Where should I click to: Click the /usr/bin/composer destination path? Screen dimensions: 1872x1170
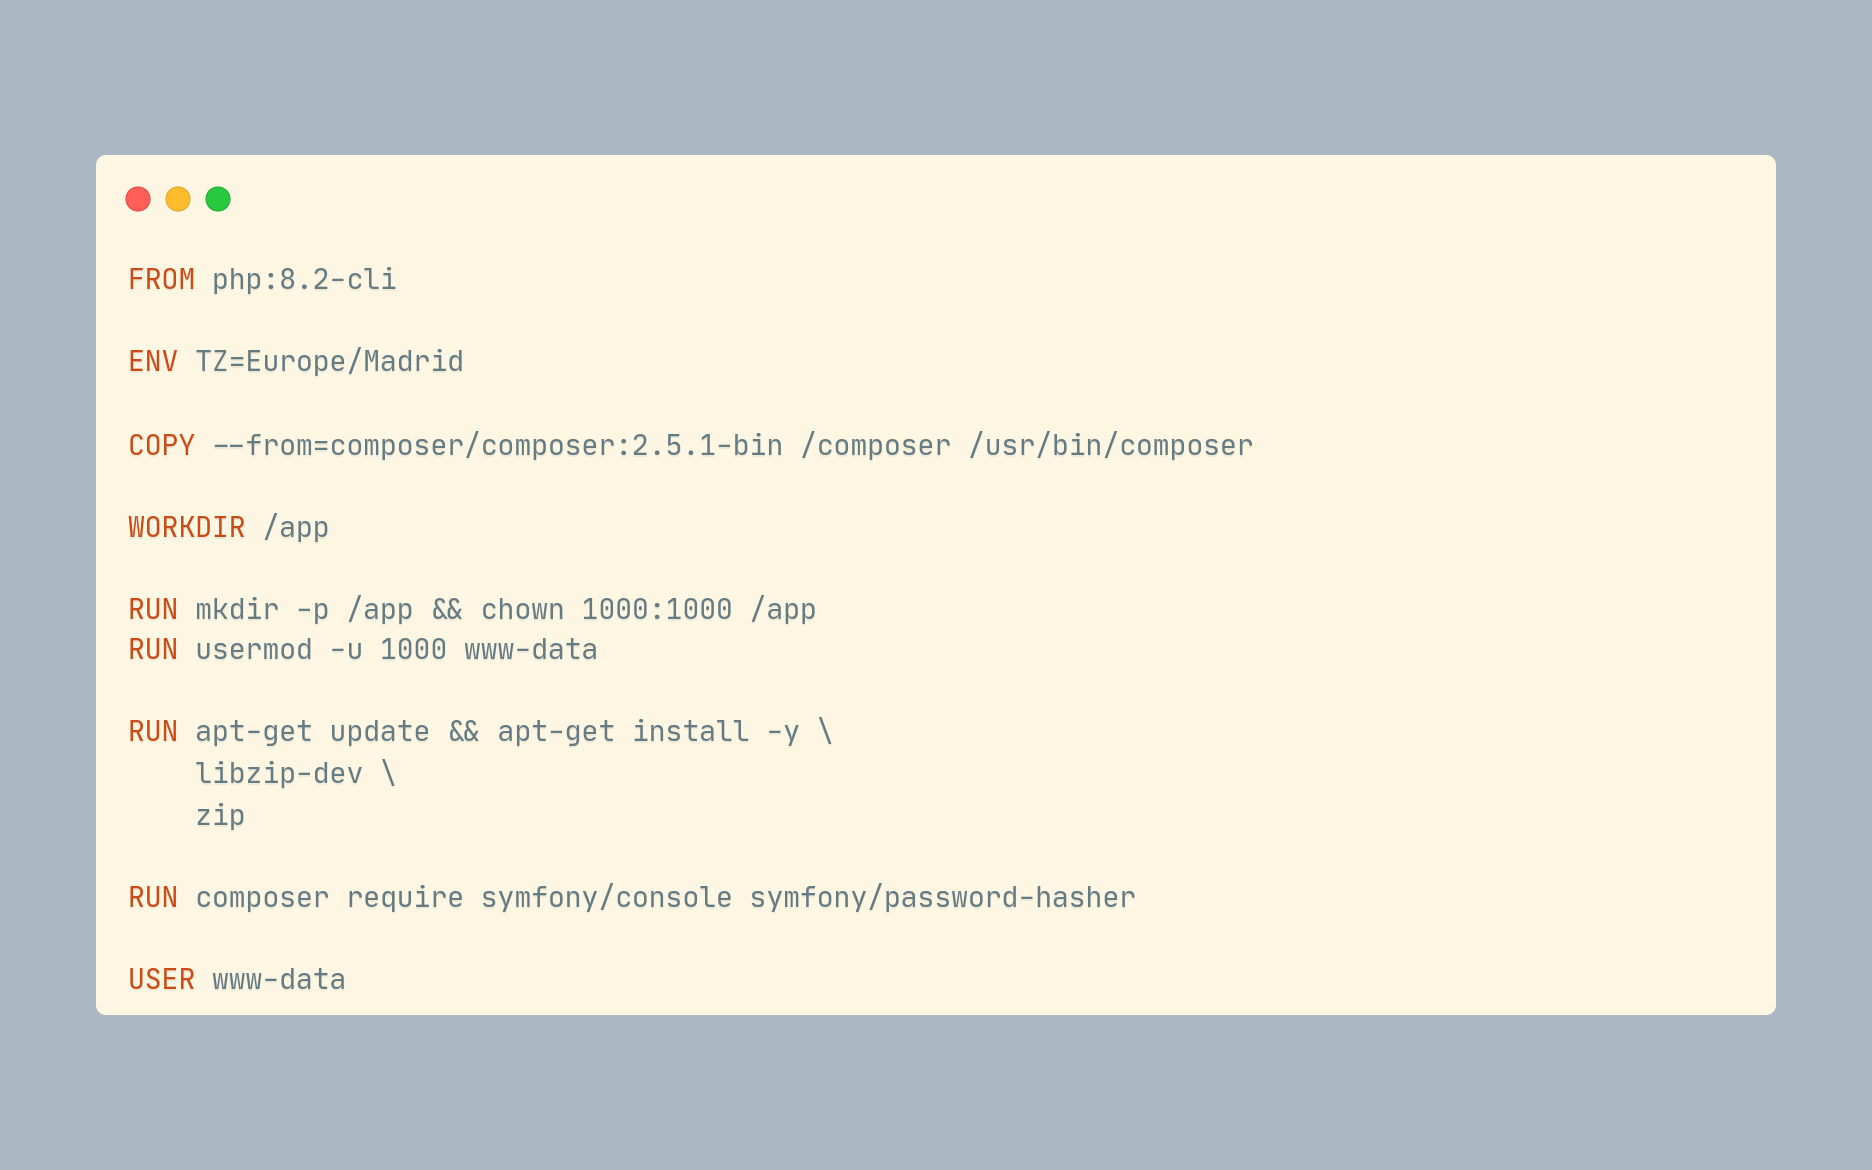[1110, 446]
